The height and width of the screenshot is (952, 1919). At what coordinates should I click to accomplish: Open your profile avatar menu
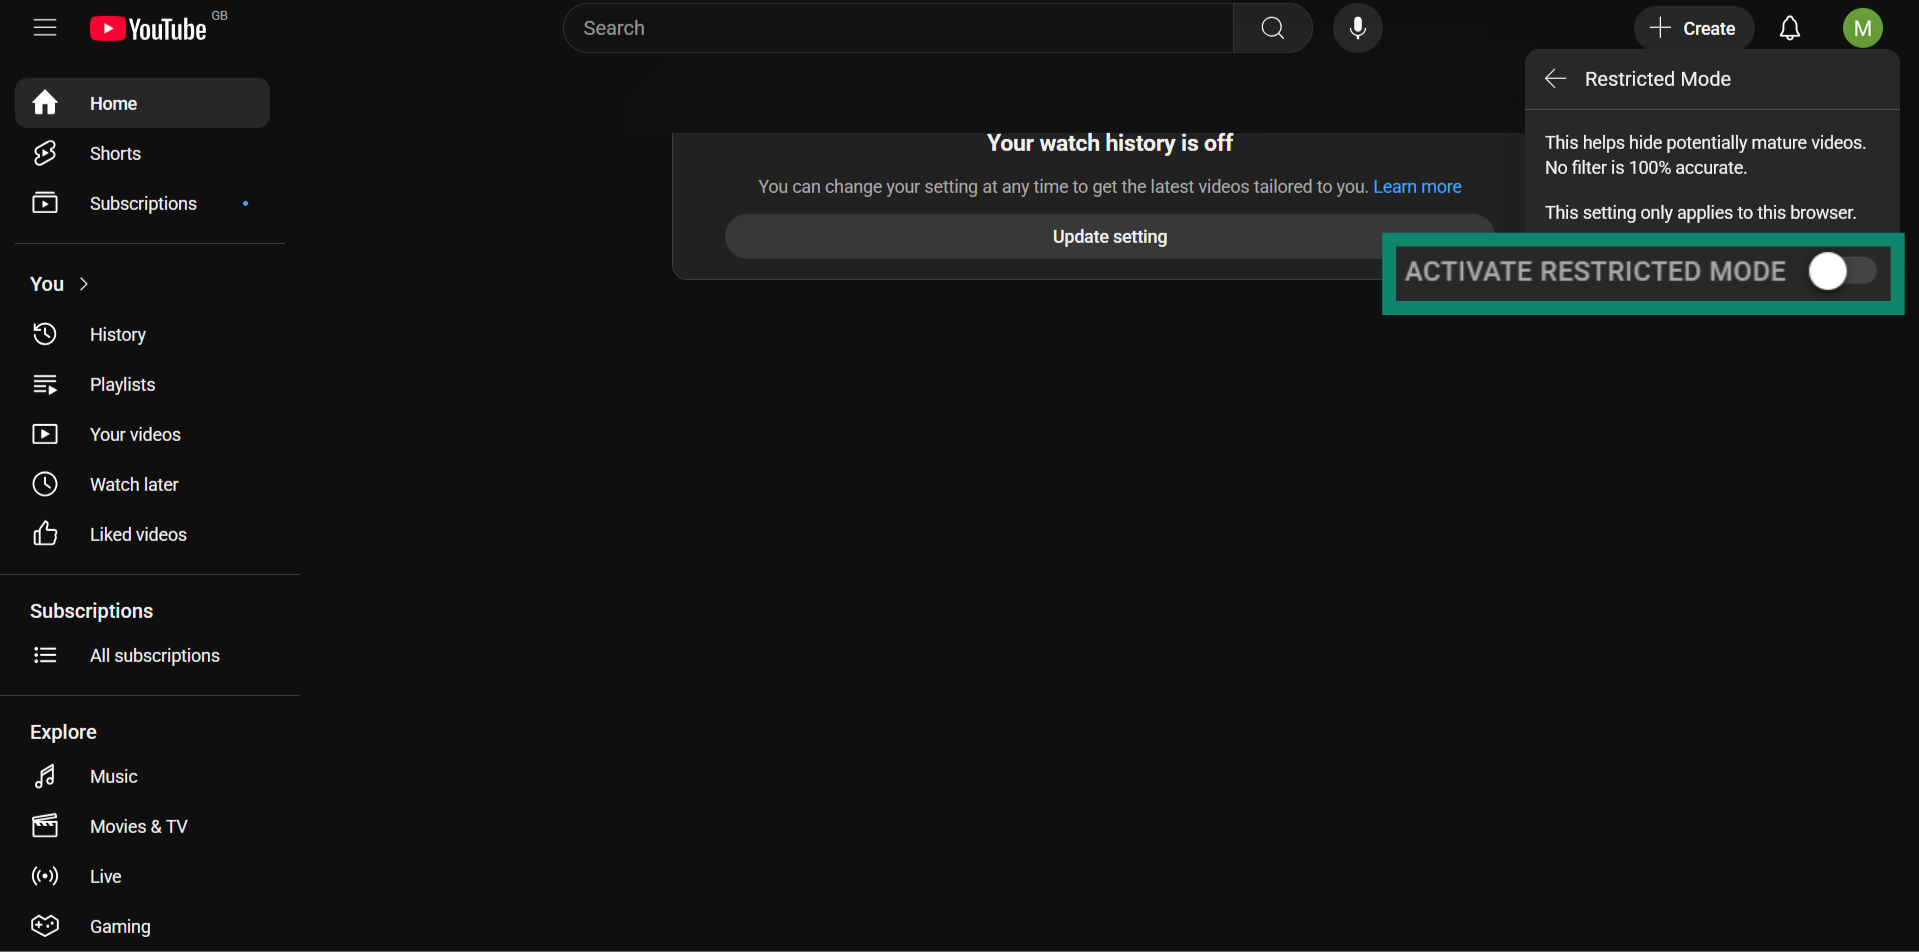(1862, 27)
